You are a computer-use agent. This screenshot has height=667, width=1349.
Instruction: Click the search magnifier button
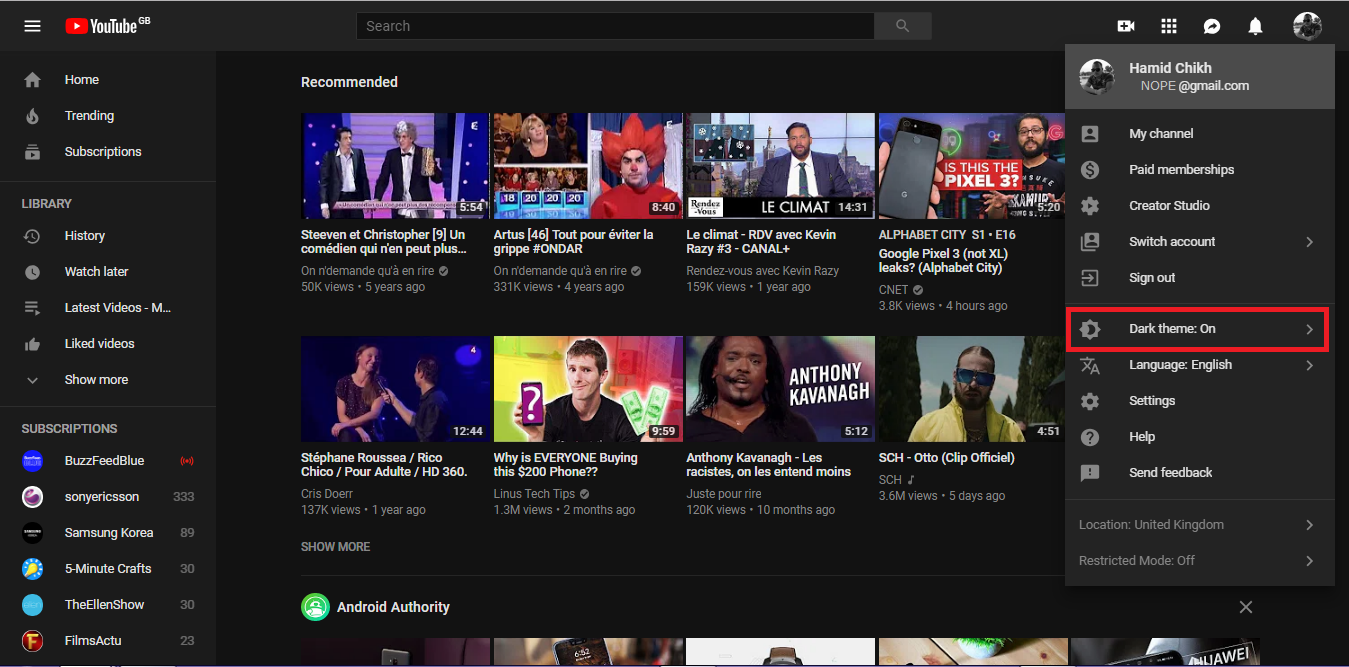click(902, 26)
